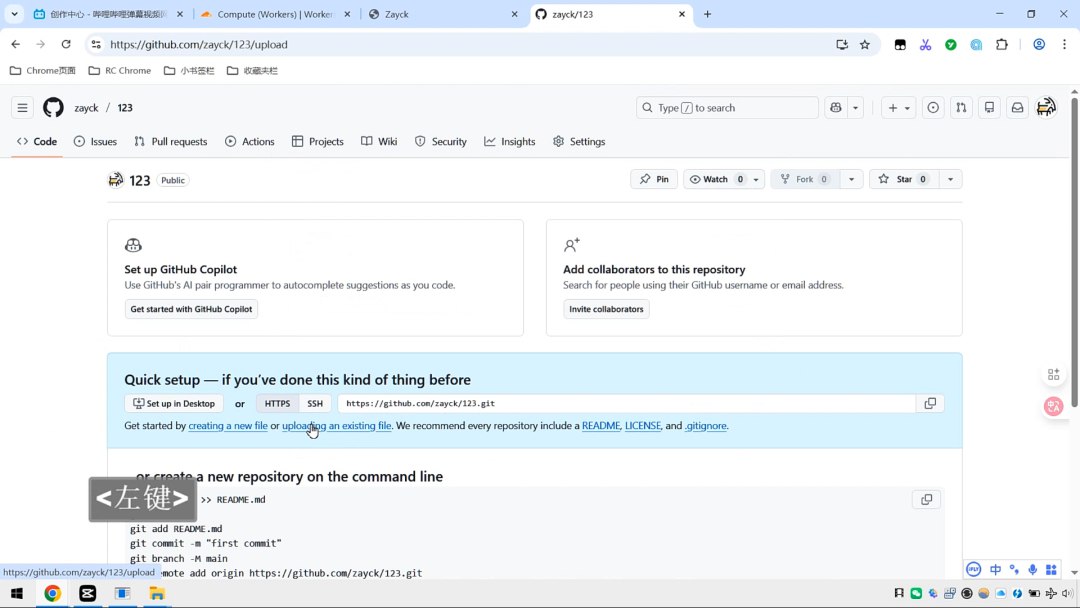Open the GitHub hamburger navigation menu

pyautogui.click(x=22, y=108)
